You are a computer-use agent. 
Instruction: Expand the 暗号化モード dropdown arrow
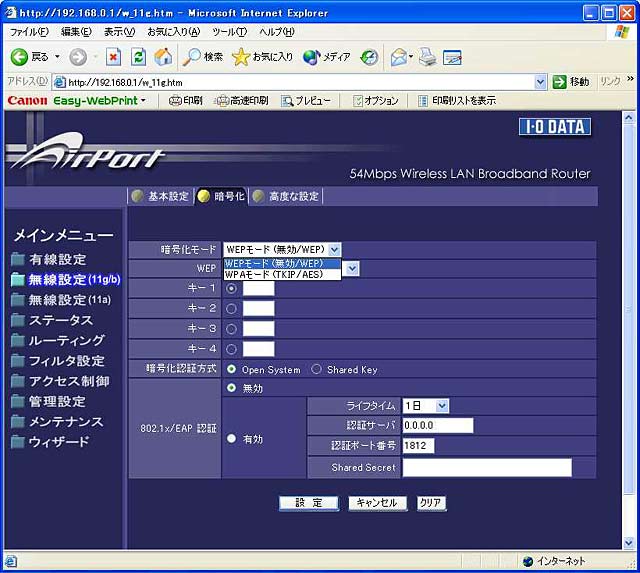pos(334,249)
